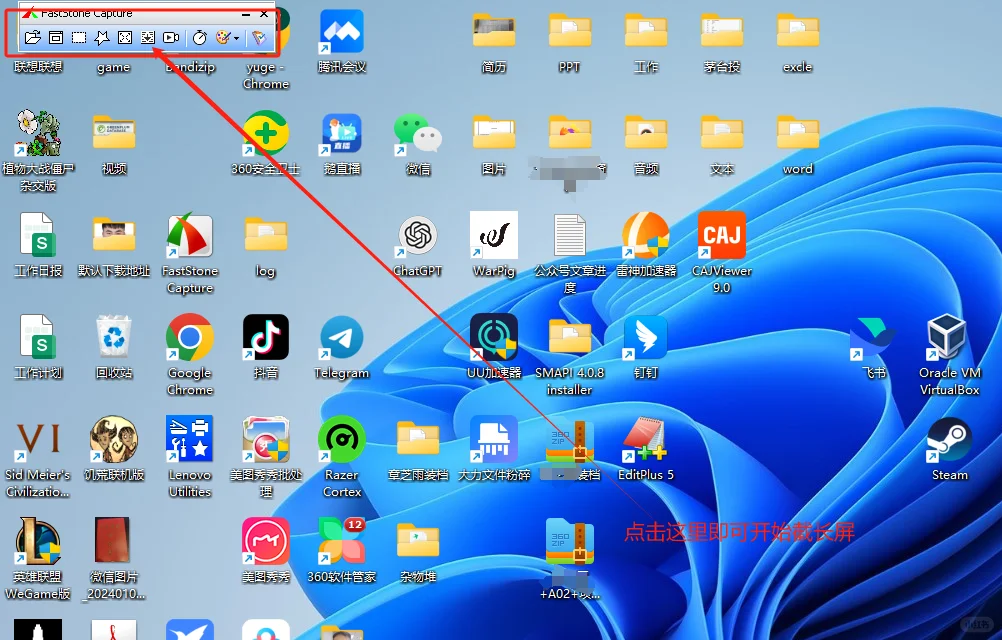Image resolution: width=1002 pixels, height=640 pixels.
Task: Capture the active window with FastStone
Action: 56,38
